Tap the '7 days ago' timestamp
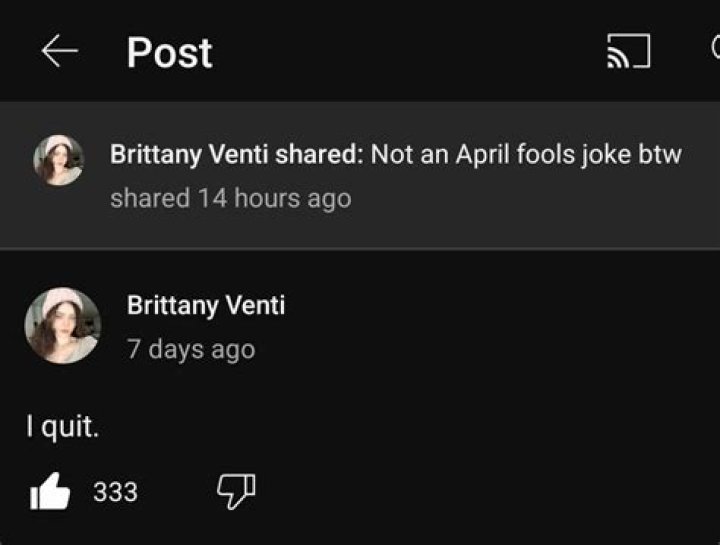 click(x=191, y=349)
